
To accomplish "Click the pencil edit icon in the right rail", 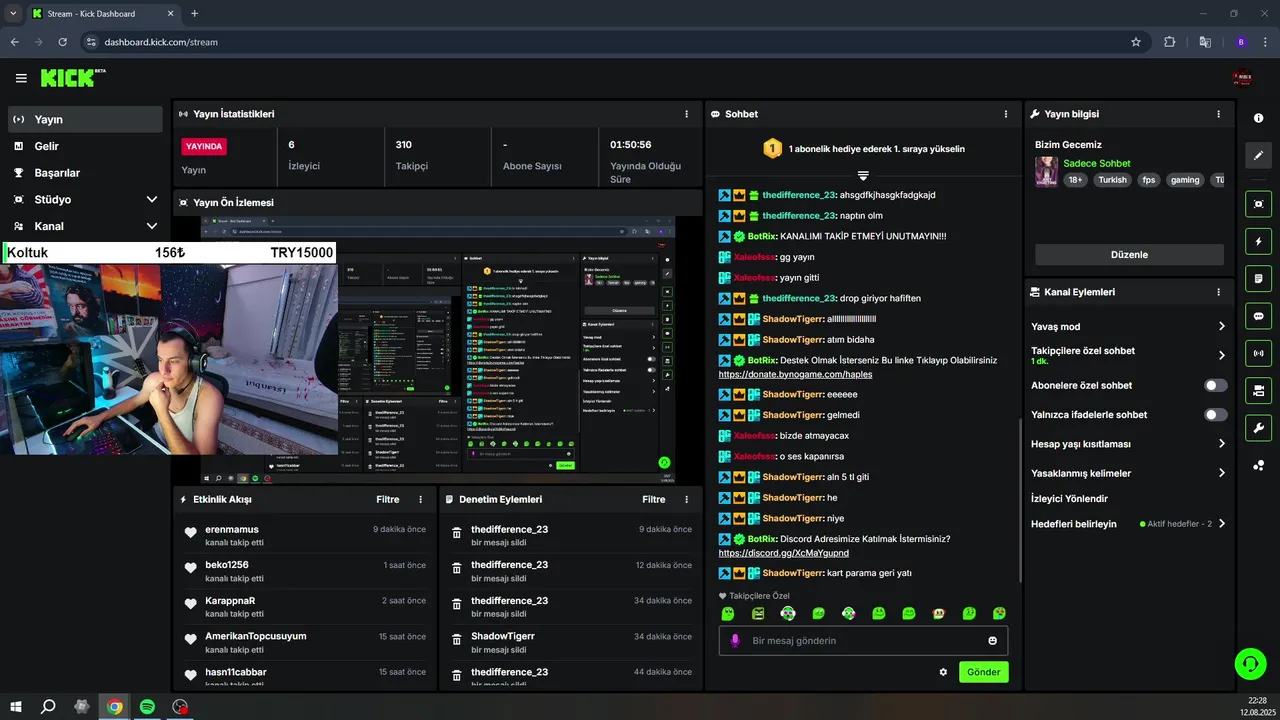I will [x=1258, y=155].
